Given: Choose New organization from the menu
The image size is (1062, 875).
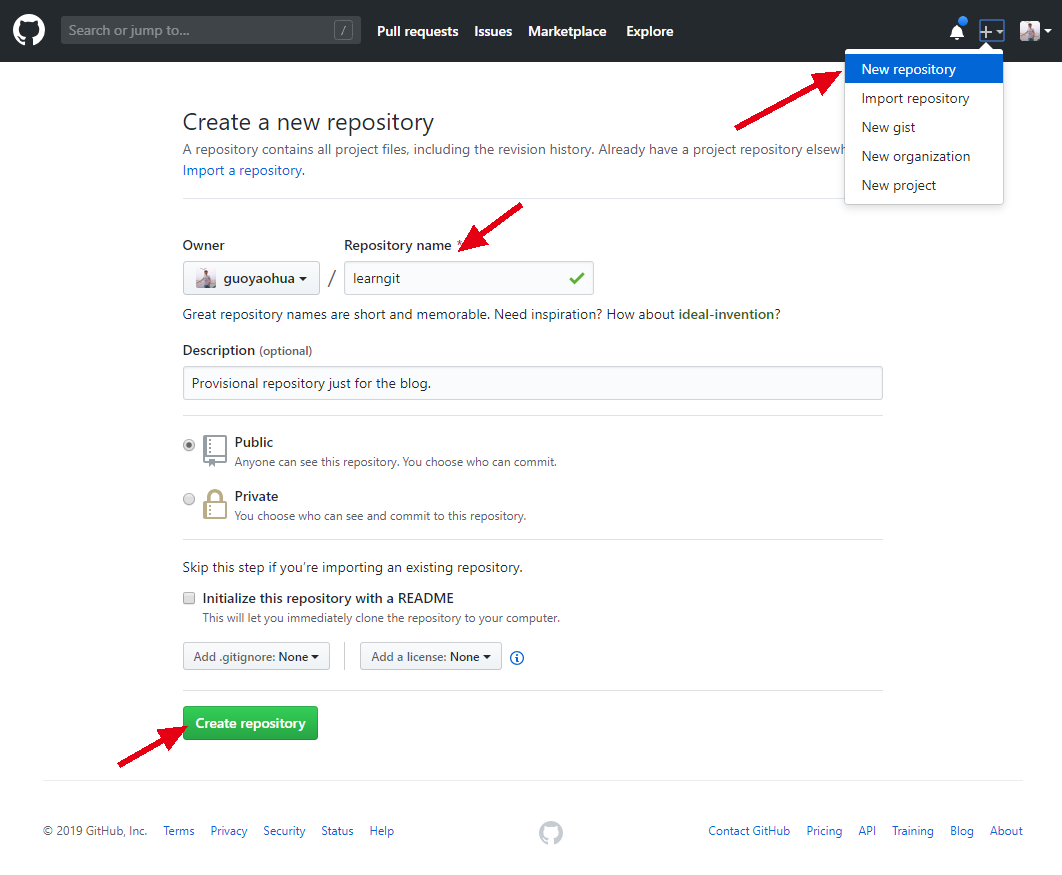Looking at the screenshot, I should pyautogui.click(x=915, y=156).
